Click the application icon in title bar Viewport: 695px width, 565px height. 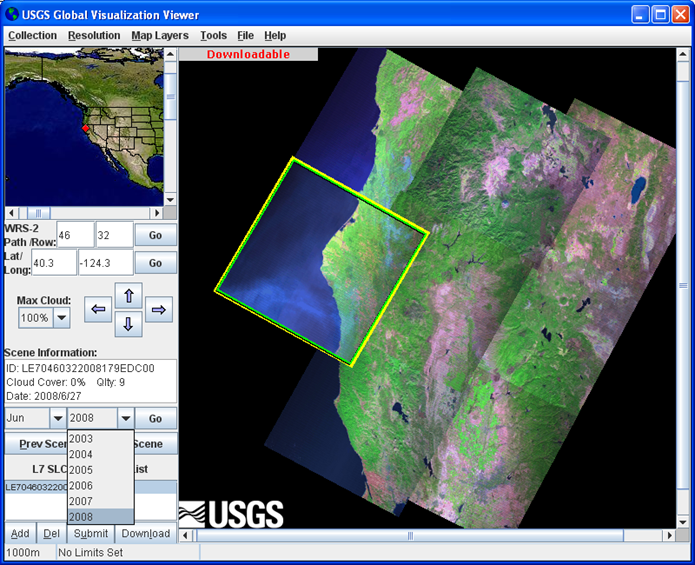tap(12, 14)
